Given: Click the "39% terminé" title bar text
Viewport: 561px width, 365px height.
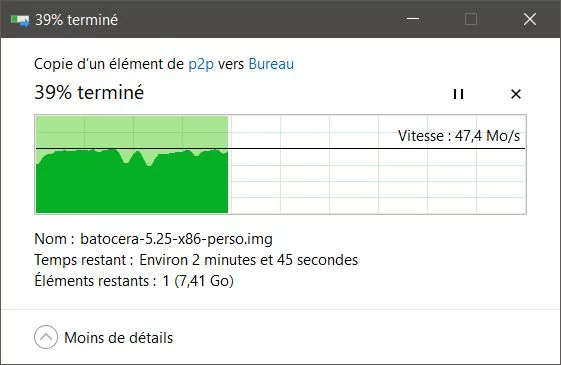Looking at the screenshot, I should (x=77, y=20).
